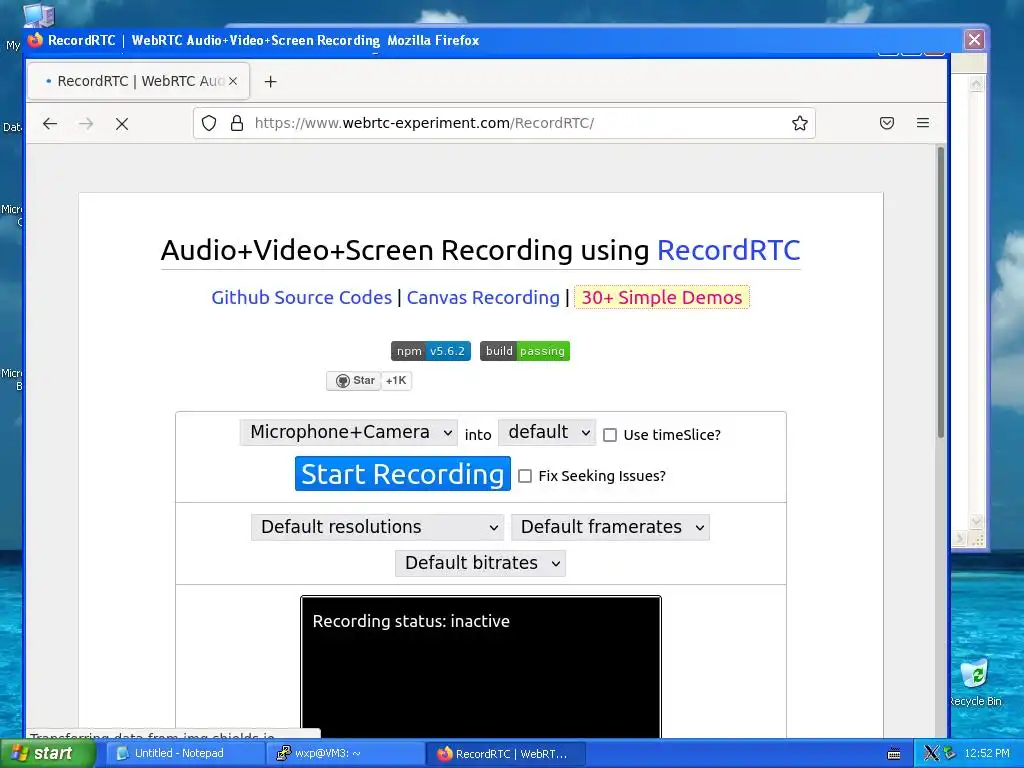This screenshot has width=1024, height=768.
Task: Click the recording status video preview
Action: pyautogui.click(x=481, y=667)
